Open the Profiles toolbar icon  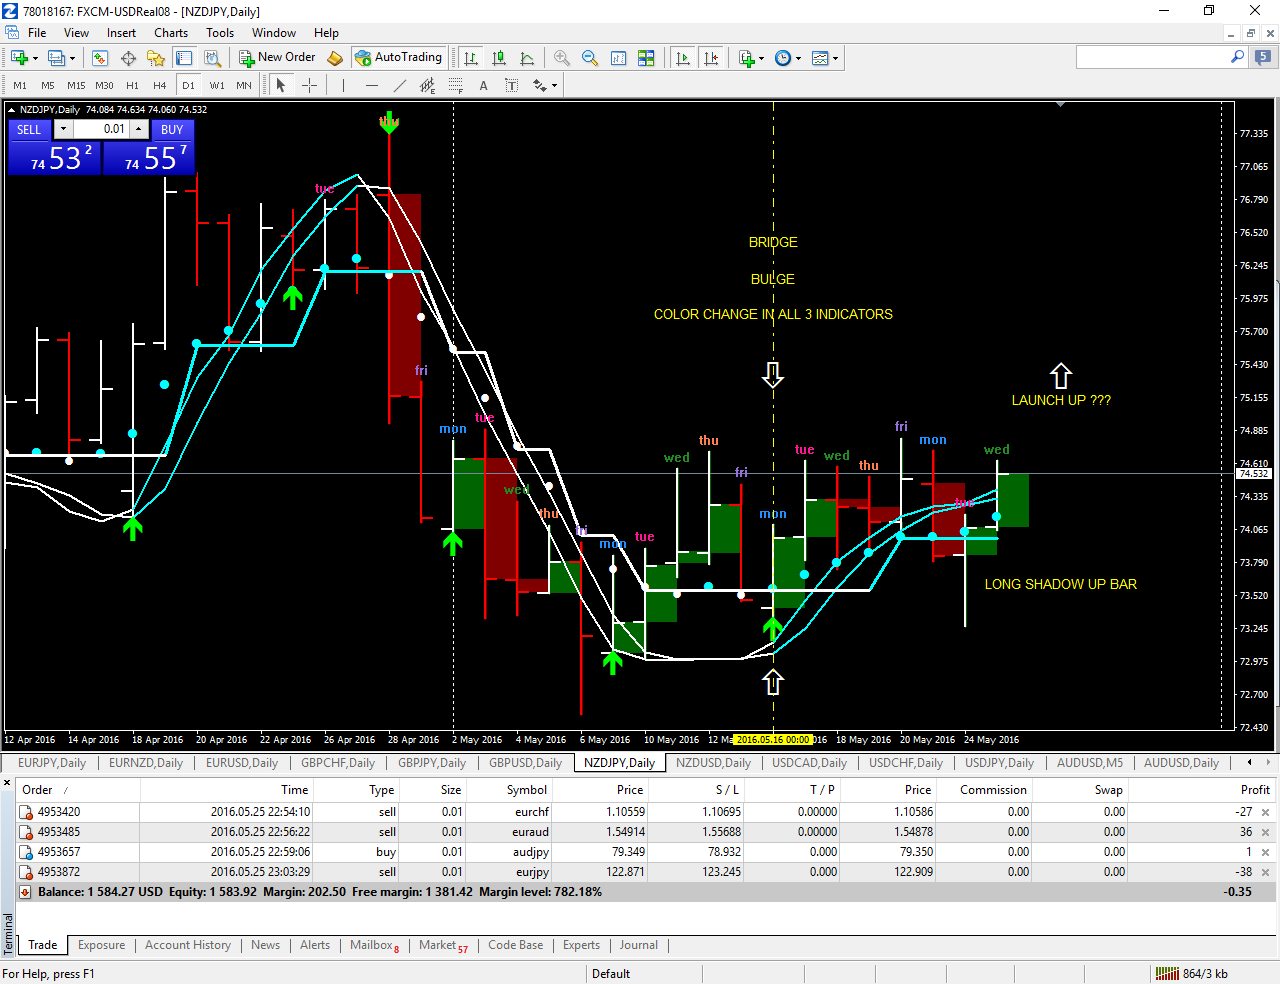pos(57,58)
